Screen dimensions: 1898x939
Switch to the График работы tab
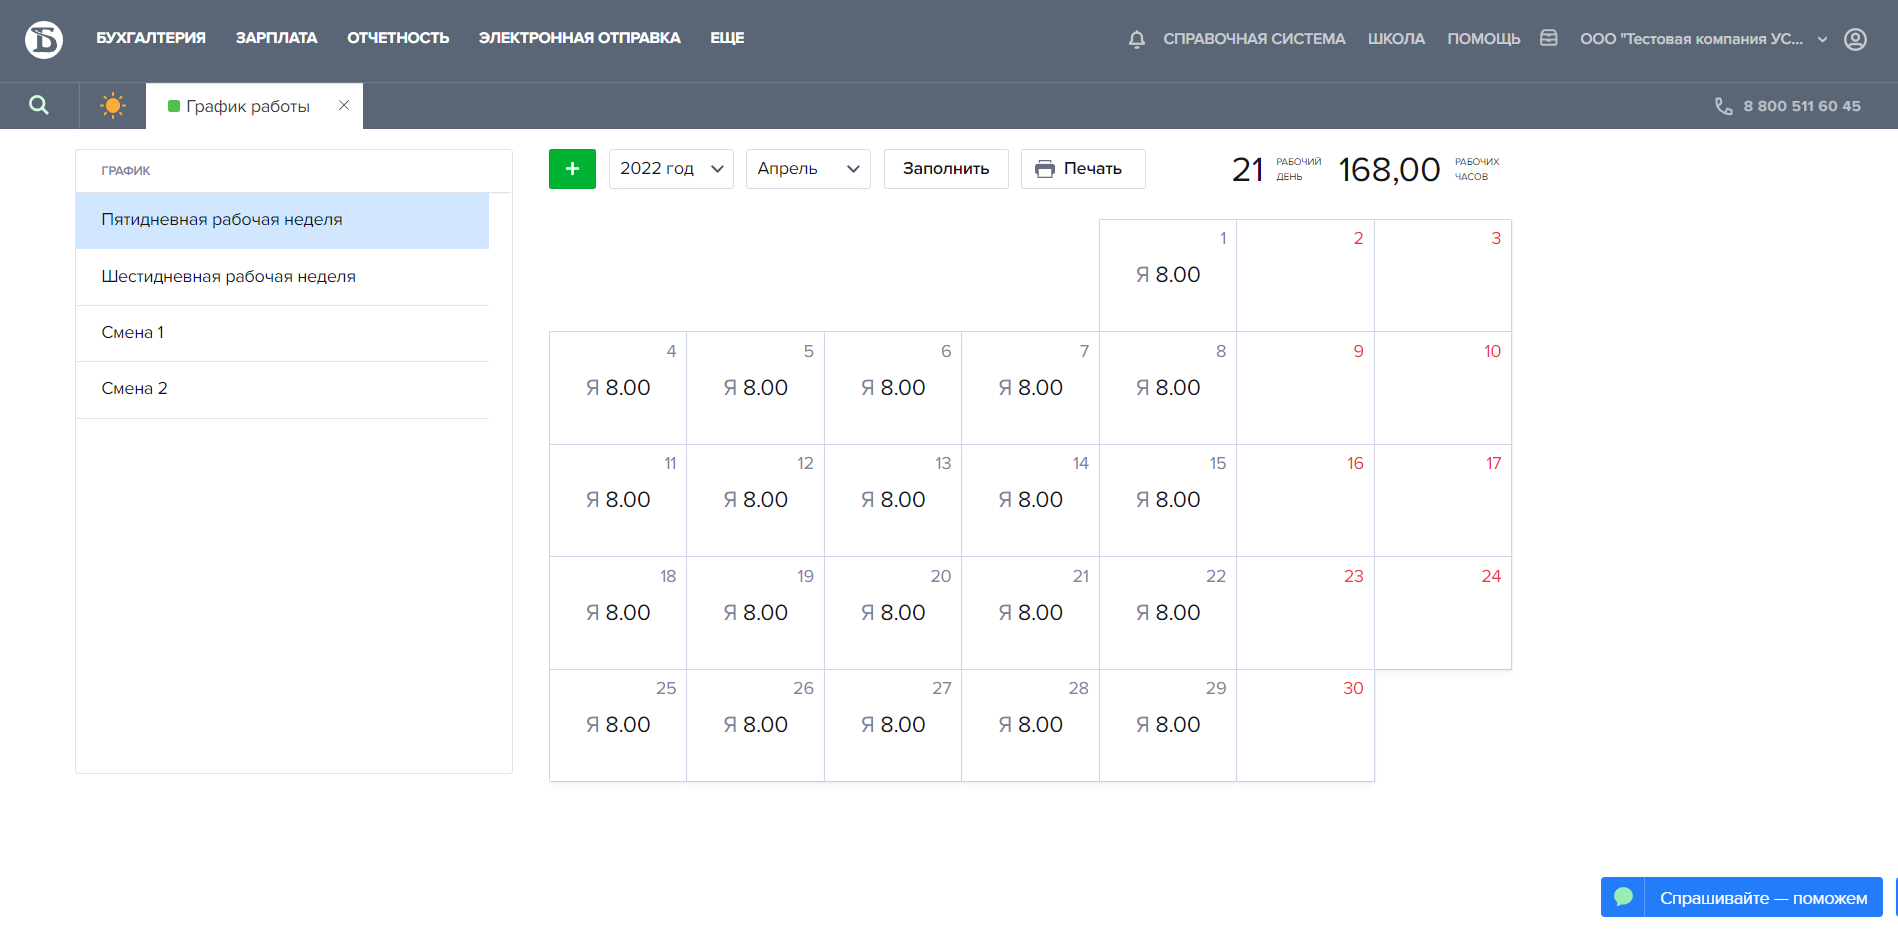(x=247, y=106)
